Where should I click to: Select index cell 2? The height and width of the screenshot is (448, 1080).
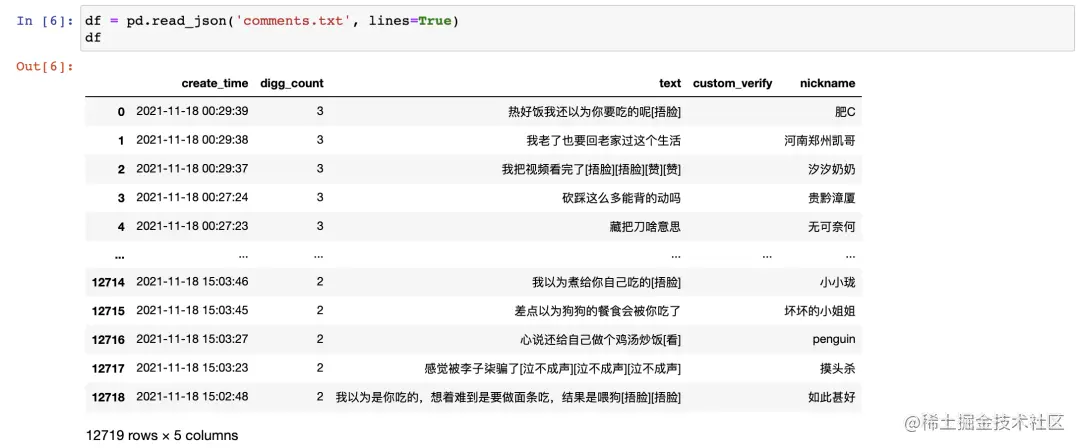(x=121, y=170)
